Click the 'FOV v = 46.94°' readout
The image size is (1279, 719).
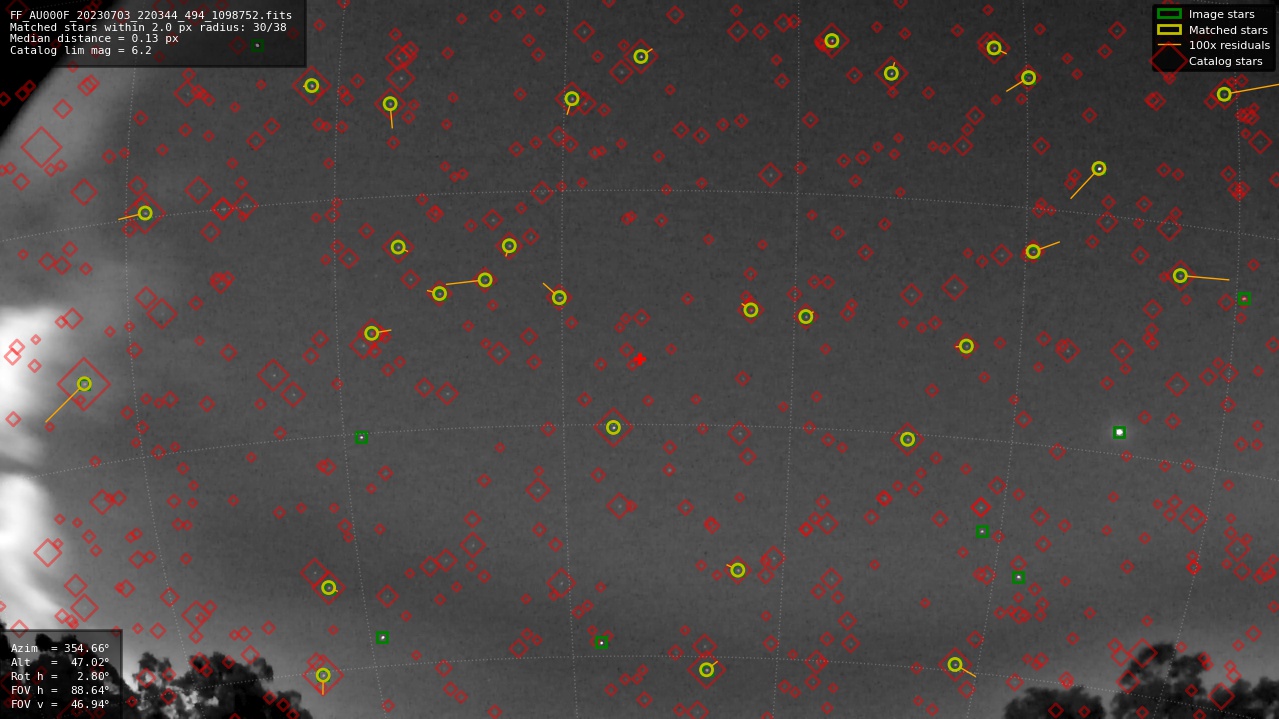pyautogui.click(x=60, y=704)
